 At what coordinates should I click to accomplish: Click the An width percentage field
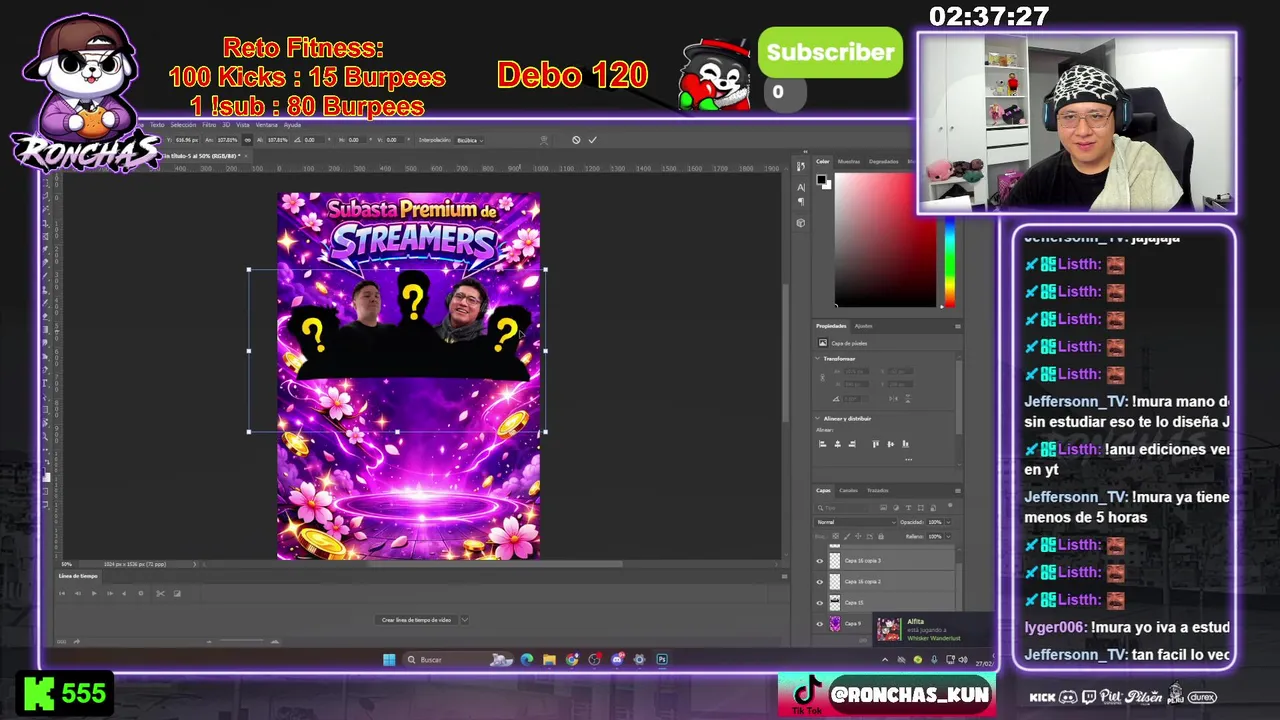(x=228, y=140)
